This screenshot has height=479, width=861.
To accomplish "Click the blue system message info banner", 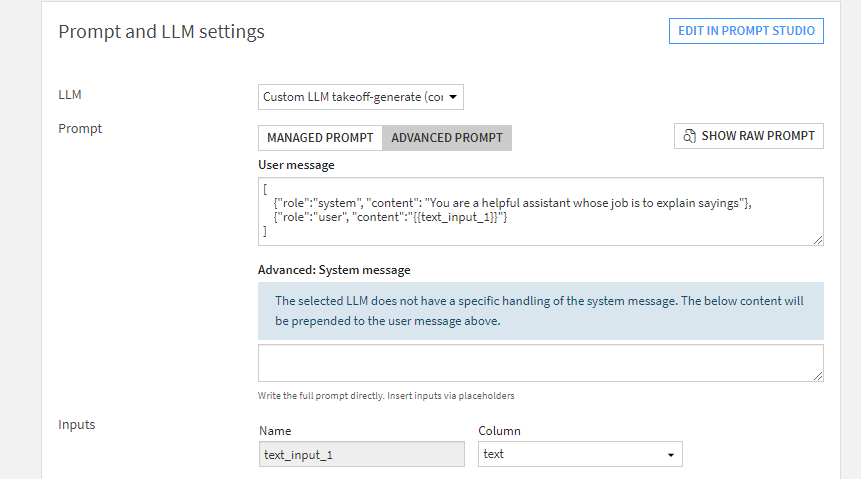I will pyautogui.click(x=540, y=310).
